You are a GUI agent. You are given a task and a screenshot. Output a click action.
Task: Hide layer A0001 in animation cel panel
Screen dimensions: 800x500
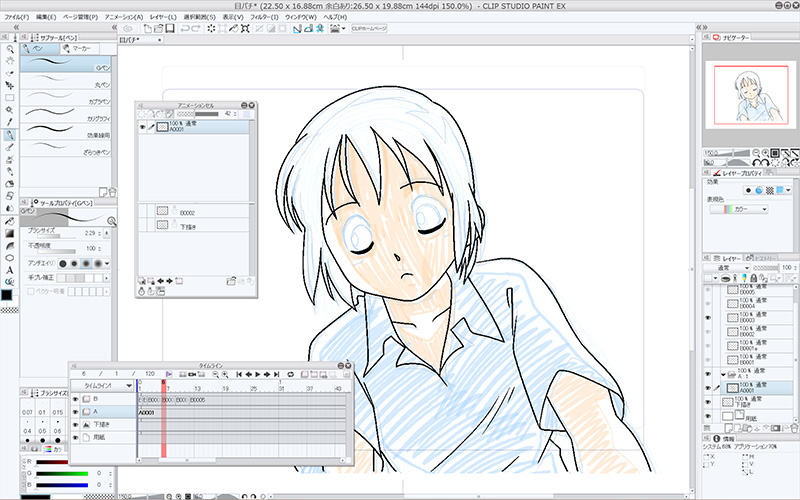click(x=142, y=129)
